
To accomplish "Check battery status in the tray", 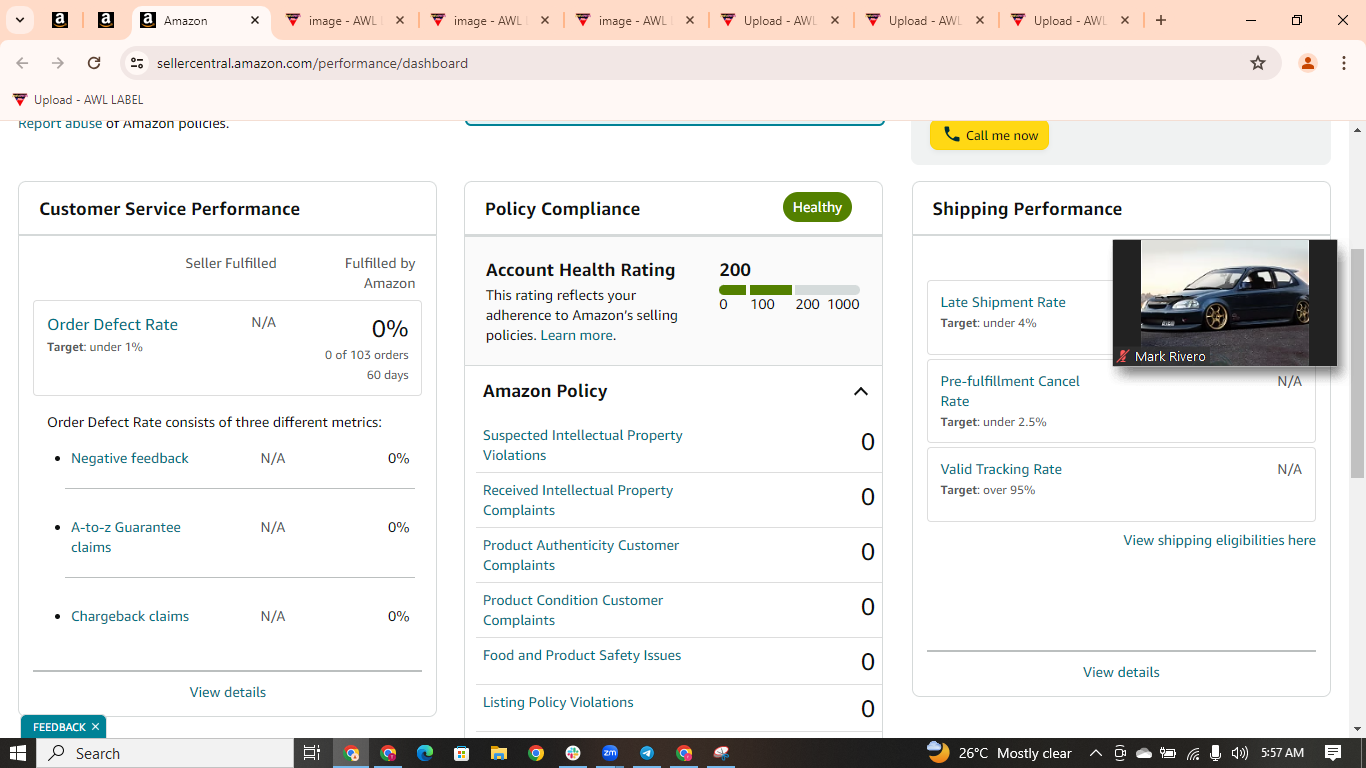I will coord(1168,753).
